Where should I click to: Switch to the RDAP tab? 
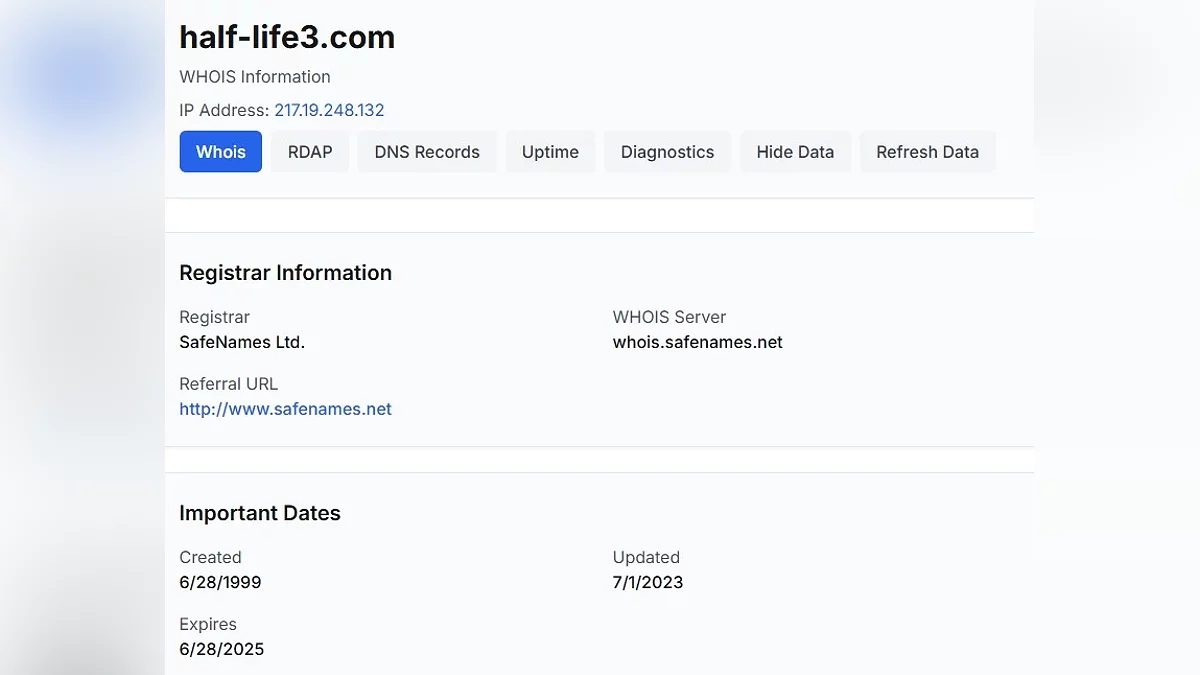309,152
